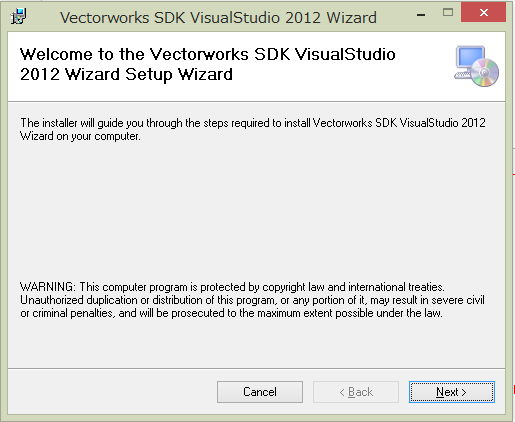Close the installer with the red X
515x422 pixels.
(x=483, y=13)
